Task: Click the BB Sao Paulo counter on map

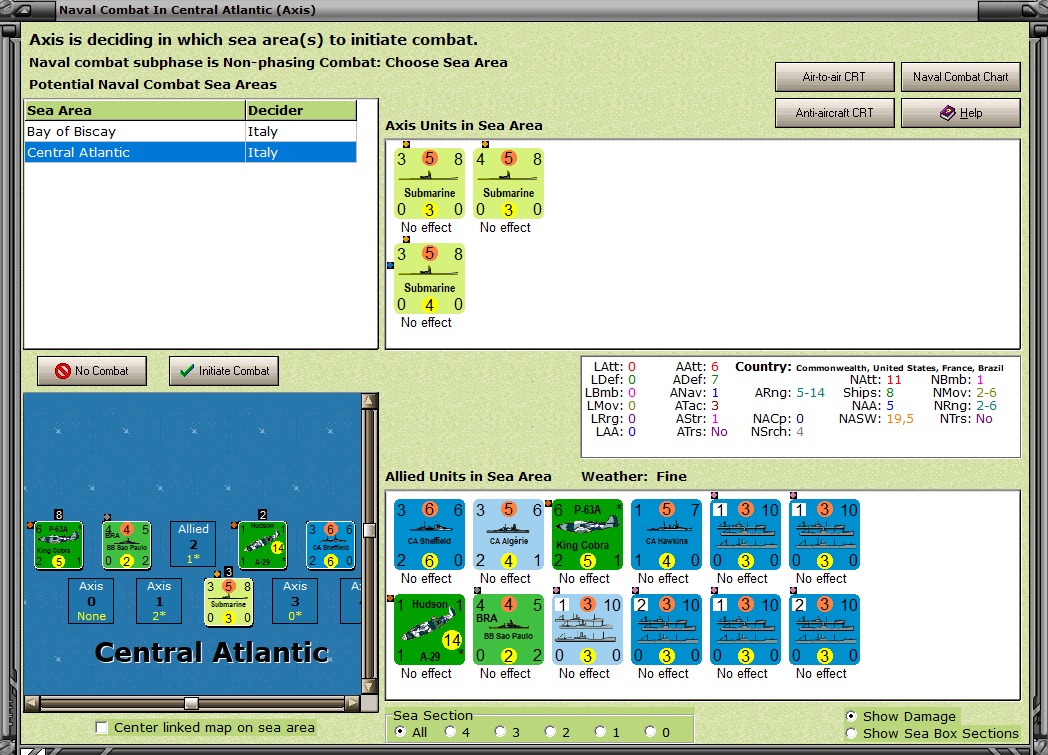Action: (x=127, y=545)
